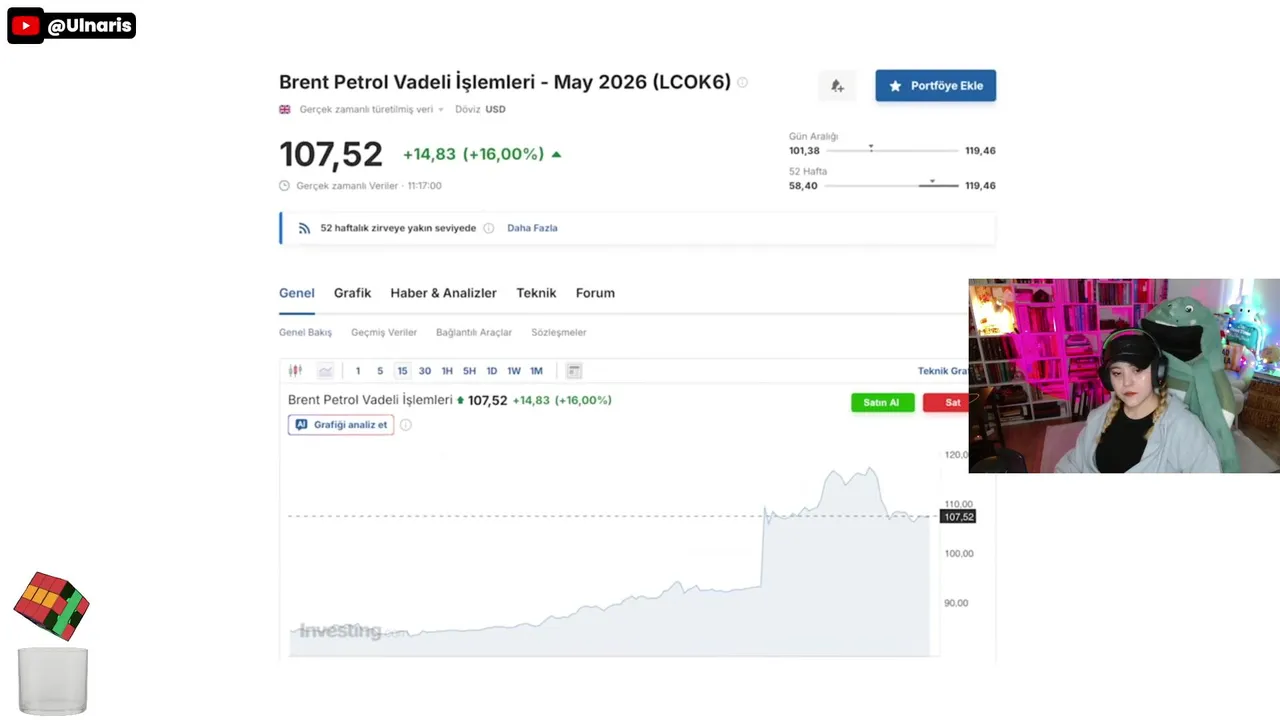Open the Grafik tab
Viewport: 1280px width, 720px height.
tap(352, 293)
